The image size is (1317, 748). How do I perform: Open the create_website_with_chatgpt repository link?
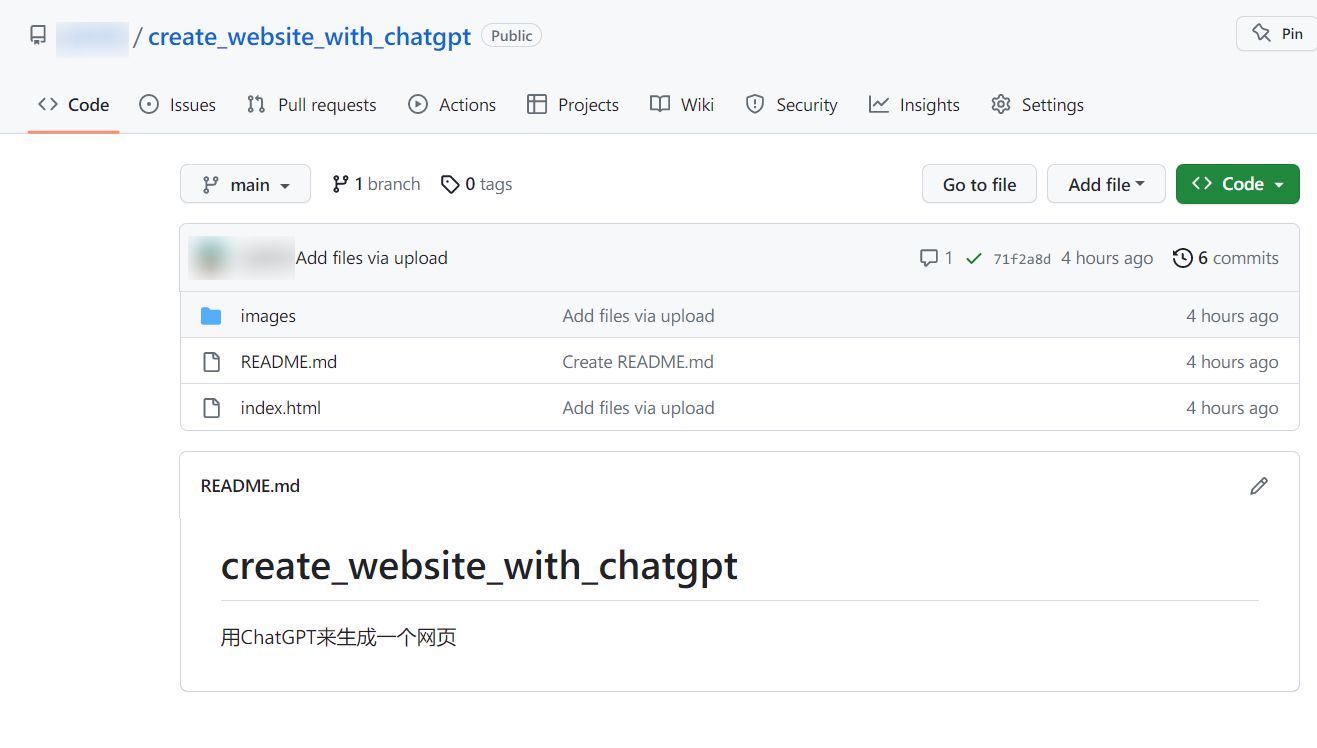(x=309, y=37)
